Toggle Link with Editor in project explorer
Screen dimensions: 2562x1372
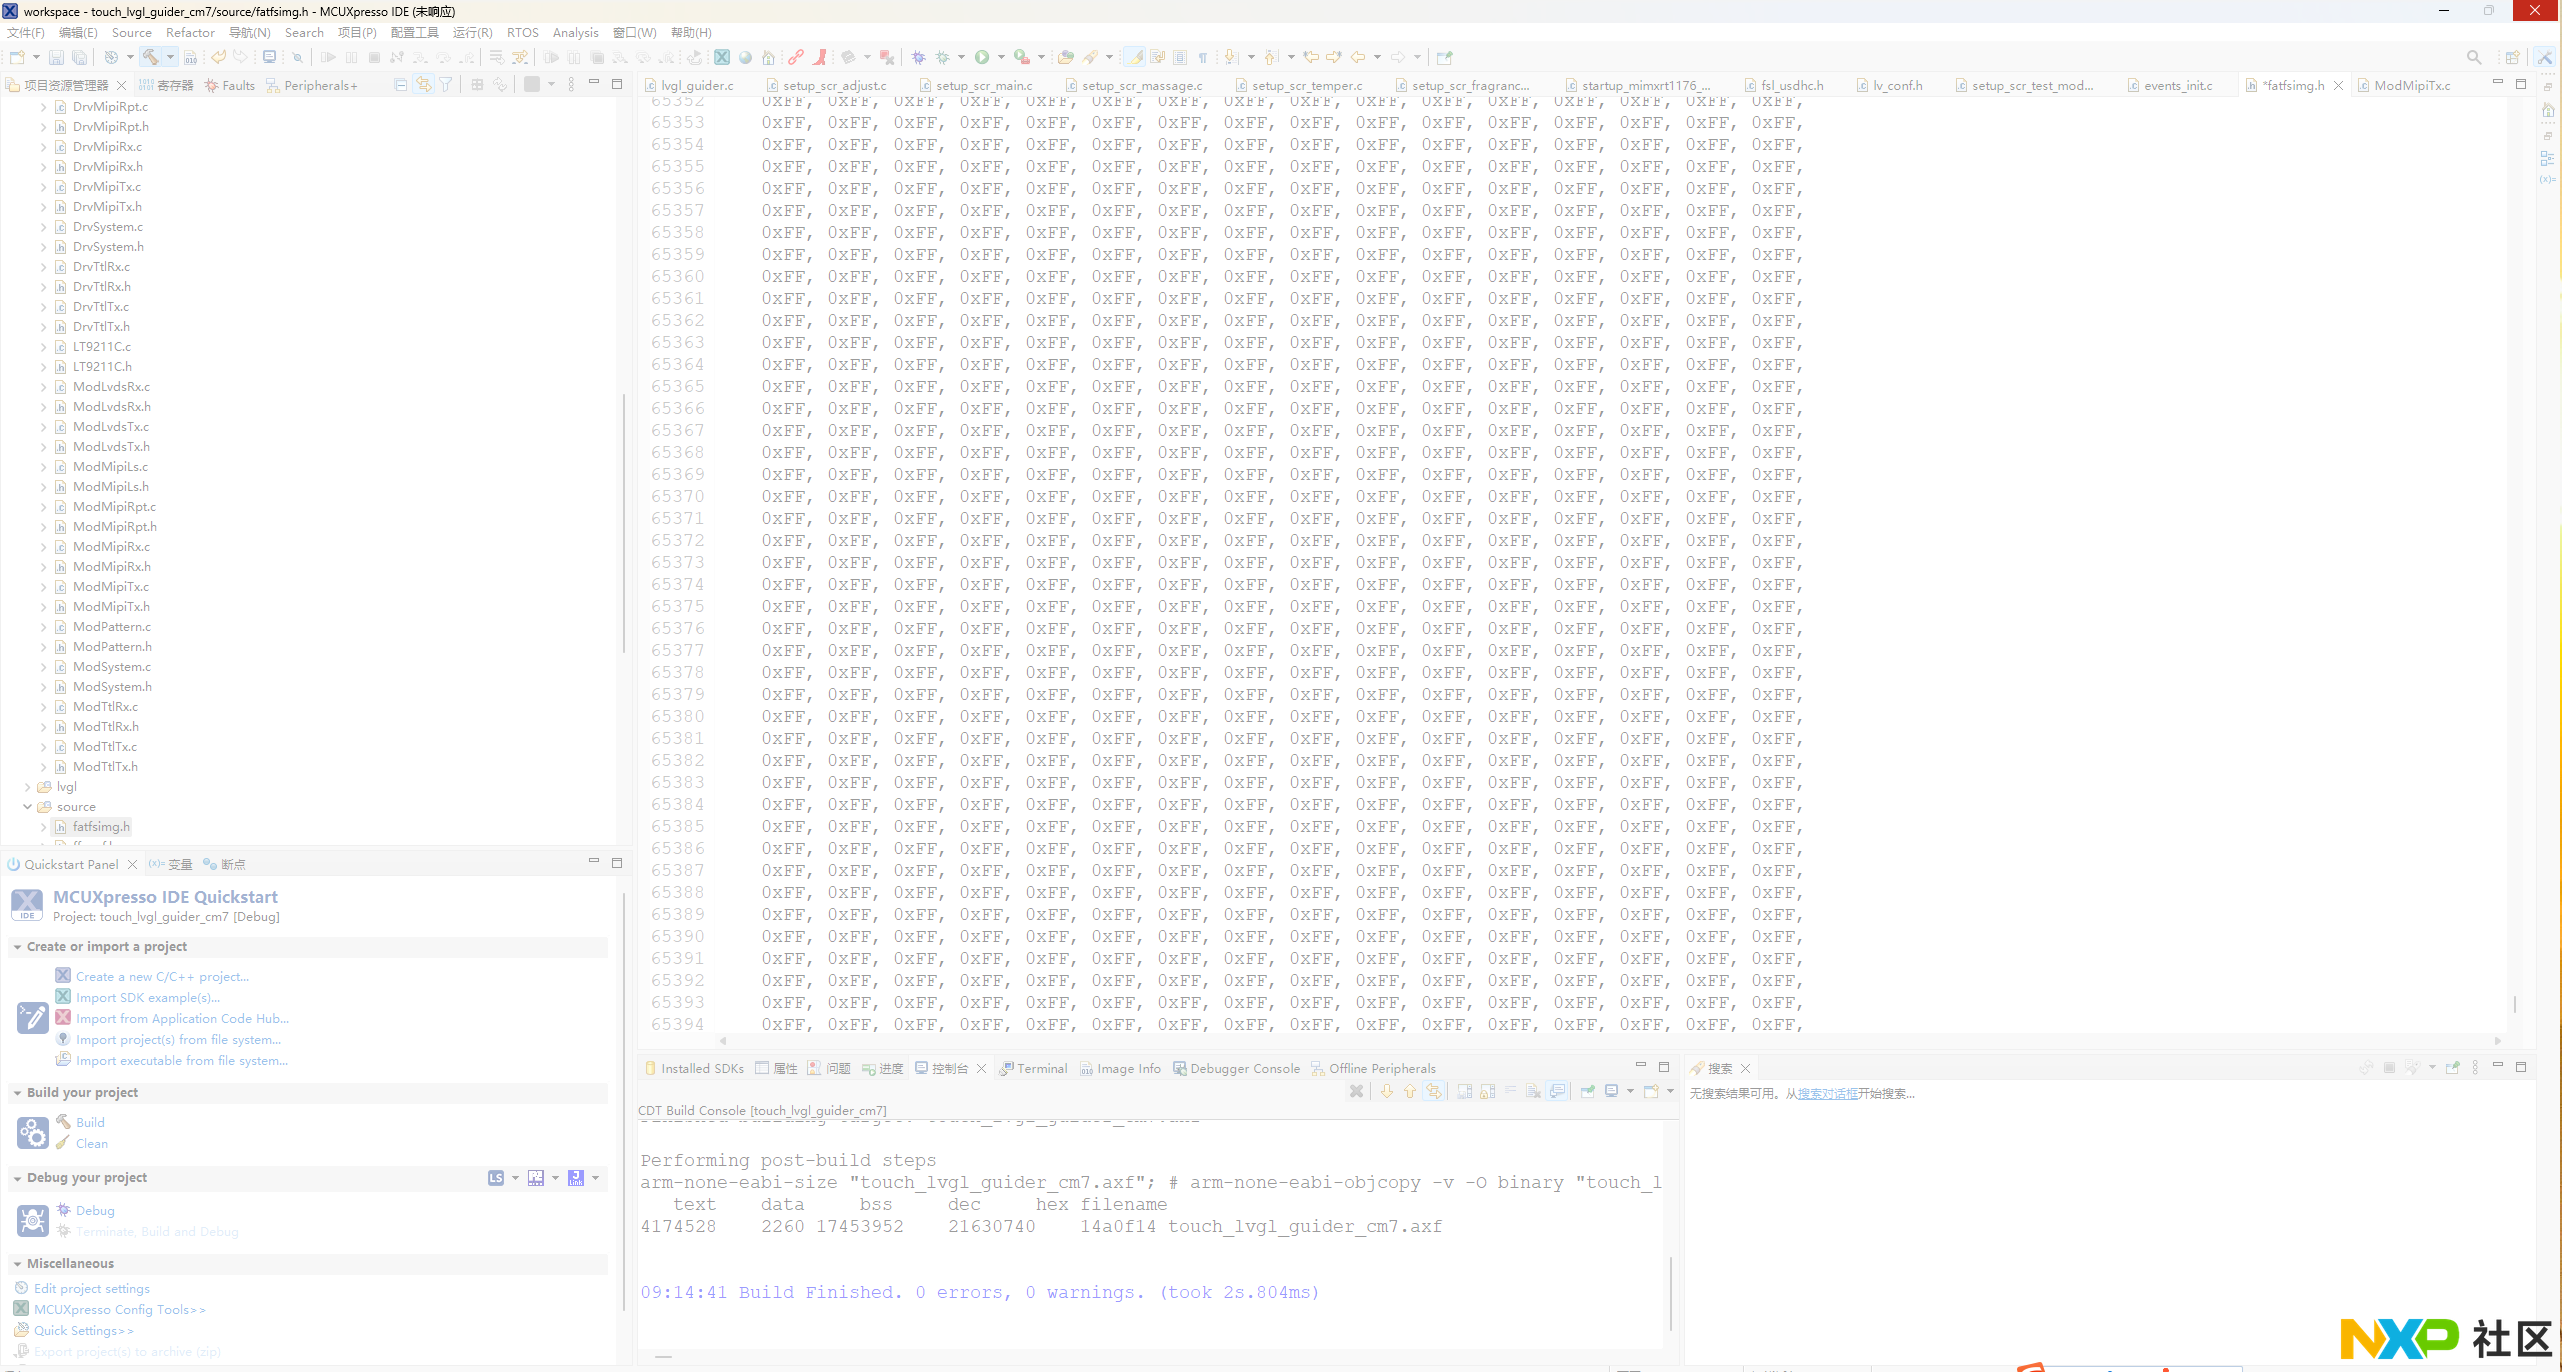(423, 85)
